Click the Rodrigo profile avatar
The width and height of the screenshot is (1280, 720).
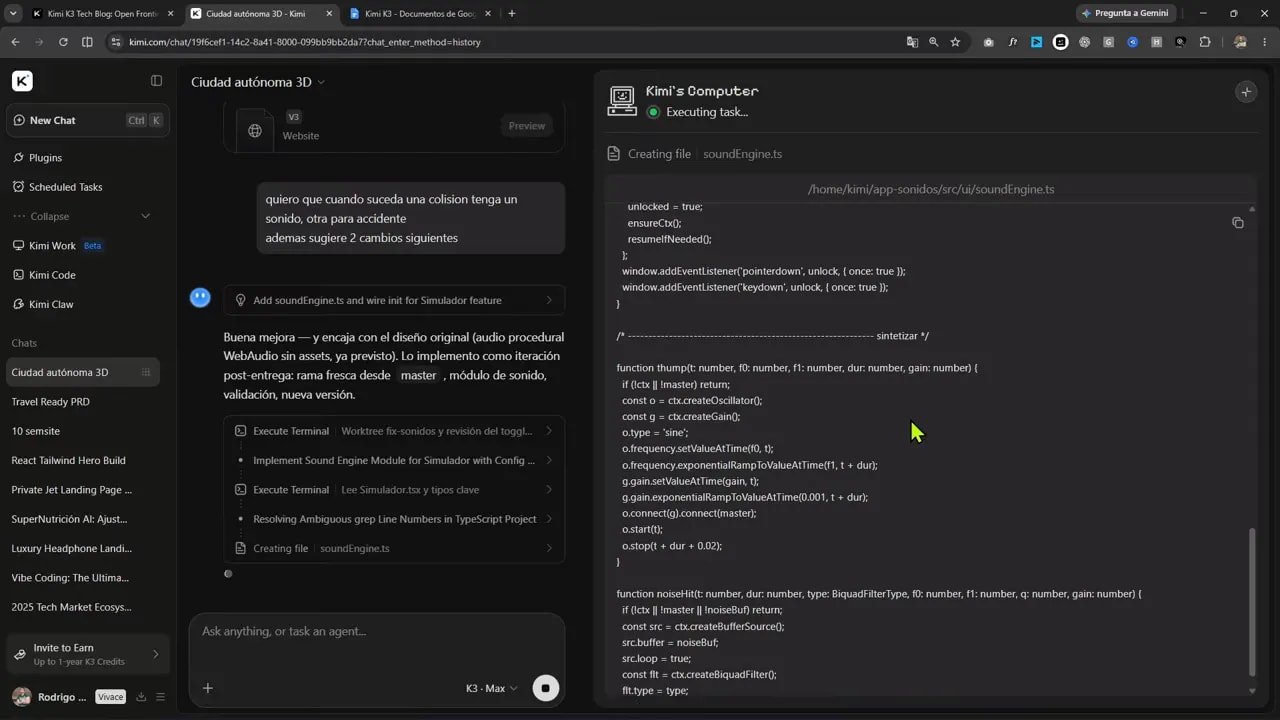click(x=21, y=697)
